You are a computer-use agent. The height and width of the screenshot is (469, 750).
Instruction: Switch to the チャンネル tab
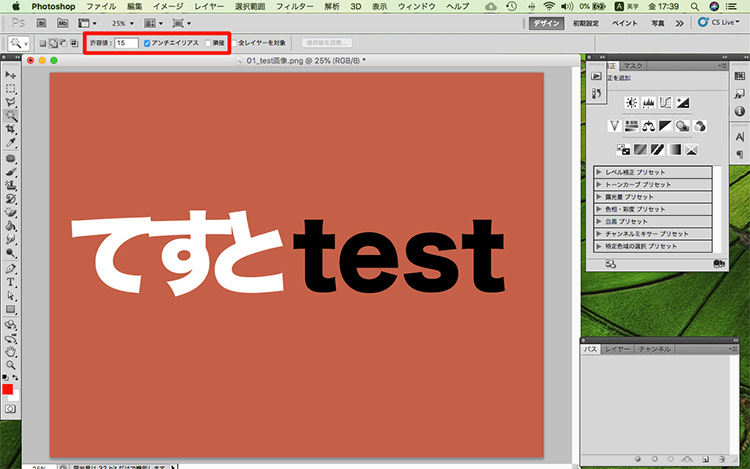point(654,349)
